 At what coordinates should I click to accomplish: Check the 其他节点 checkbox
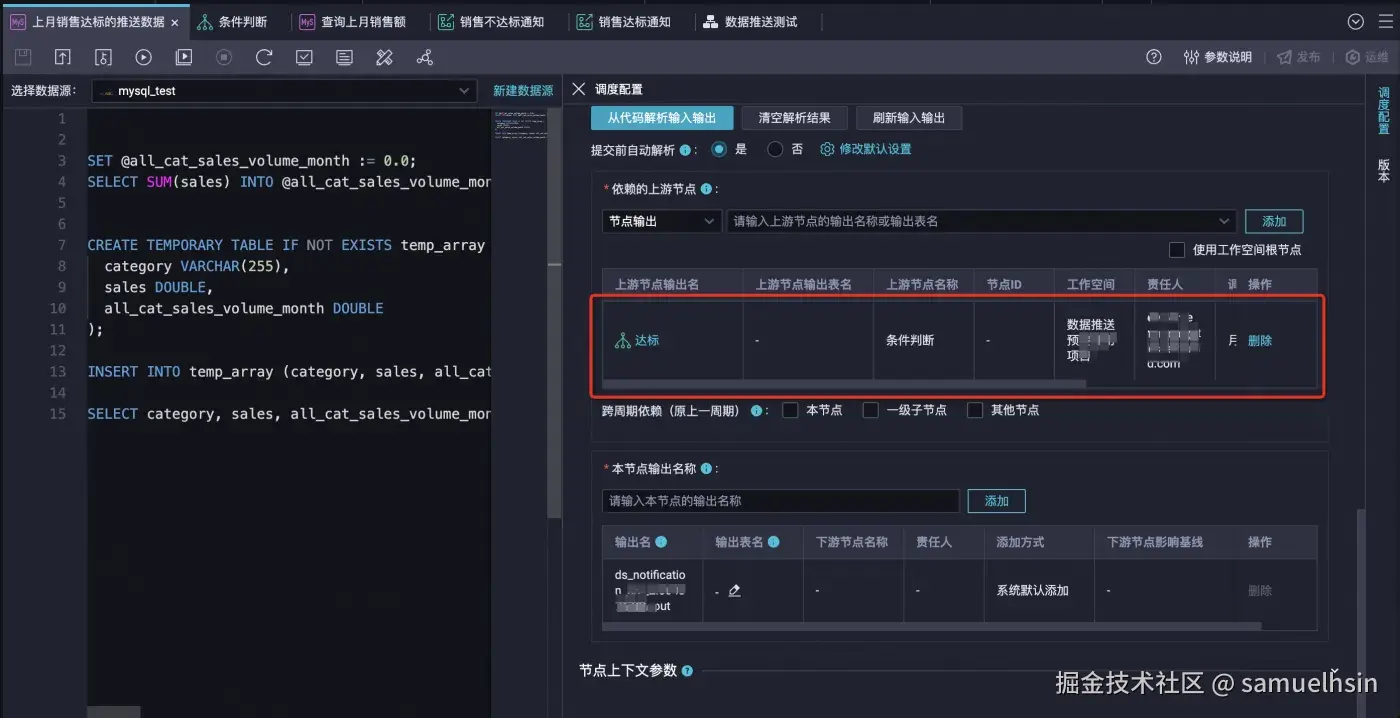[x=974, y=410]
